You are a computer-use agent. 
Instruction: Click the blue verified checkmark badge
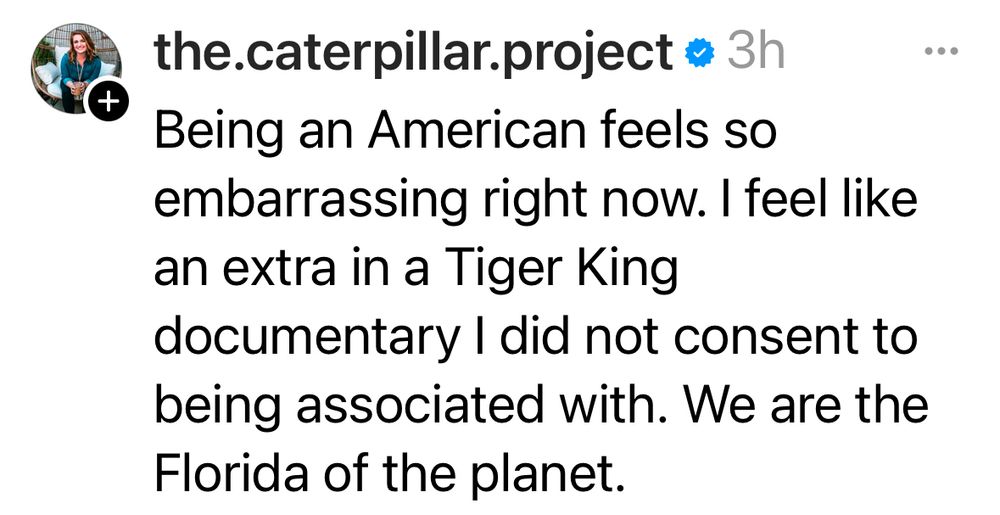(699, 53)
